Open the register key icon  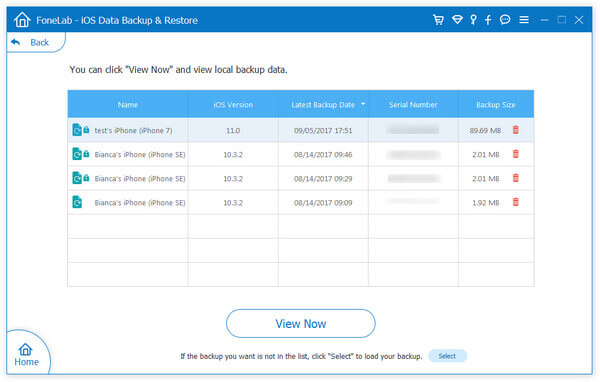click(473, 20)
